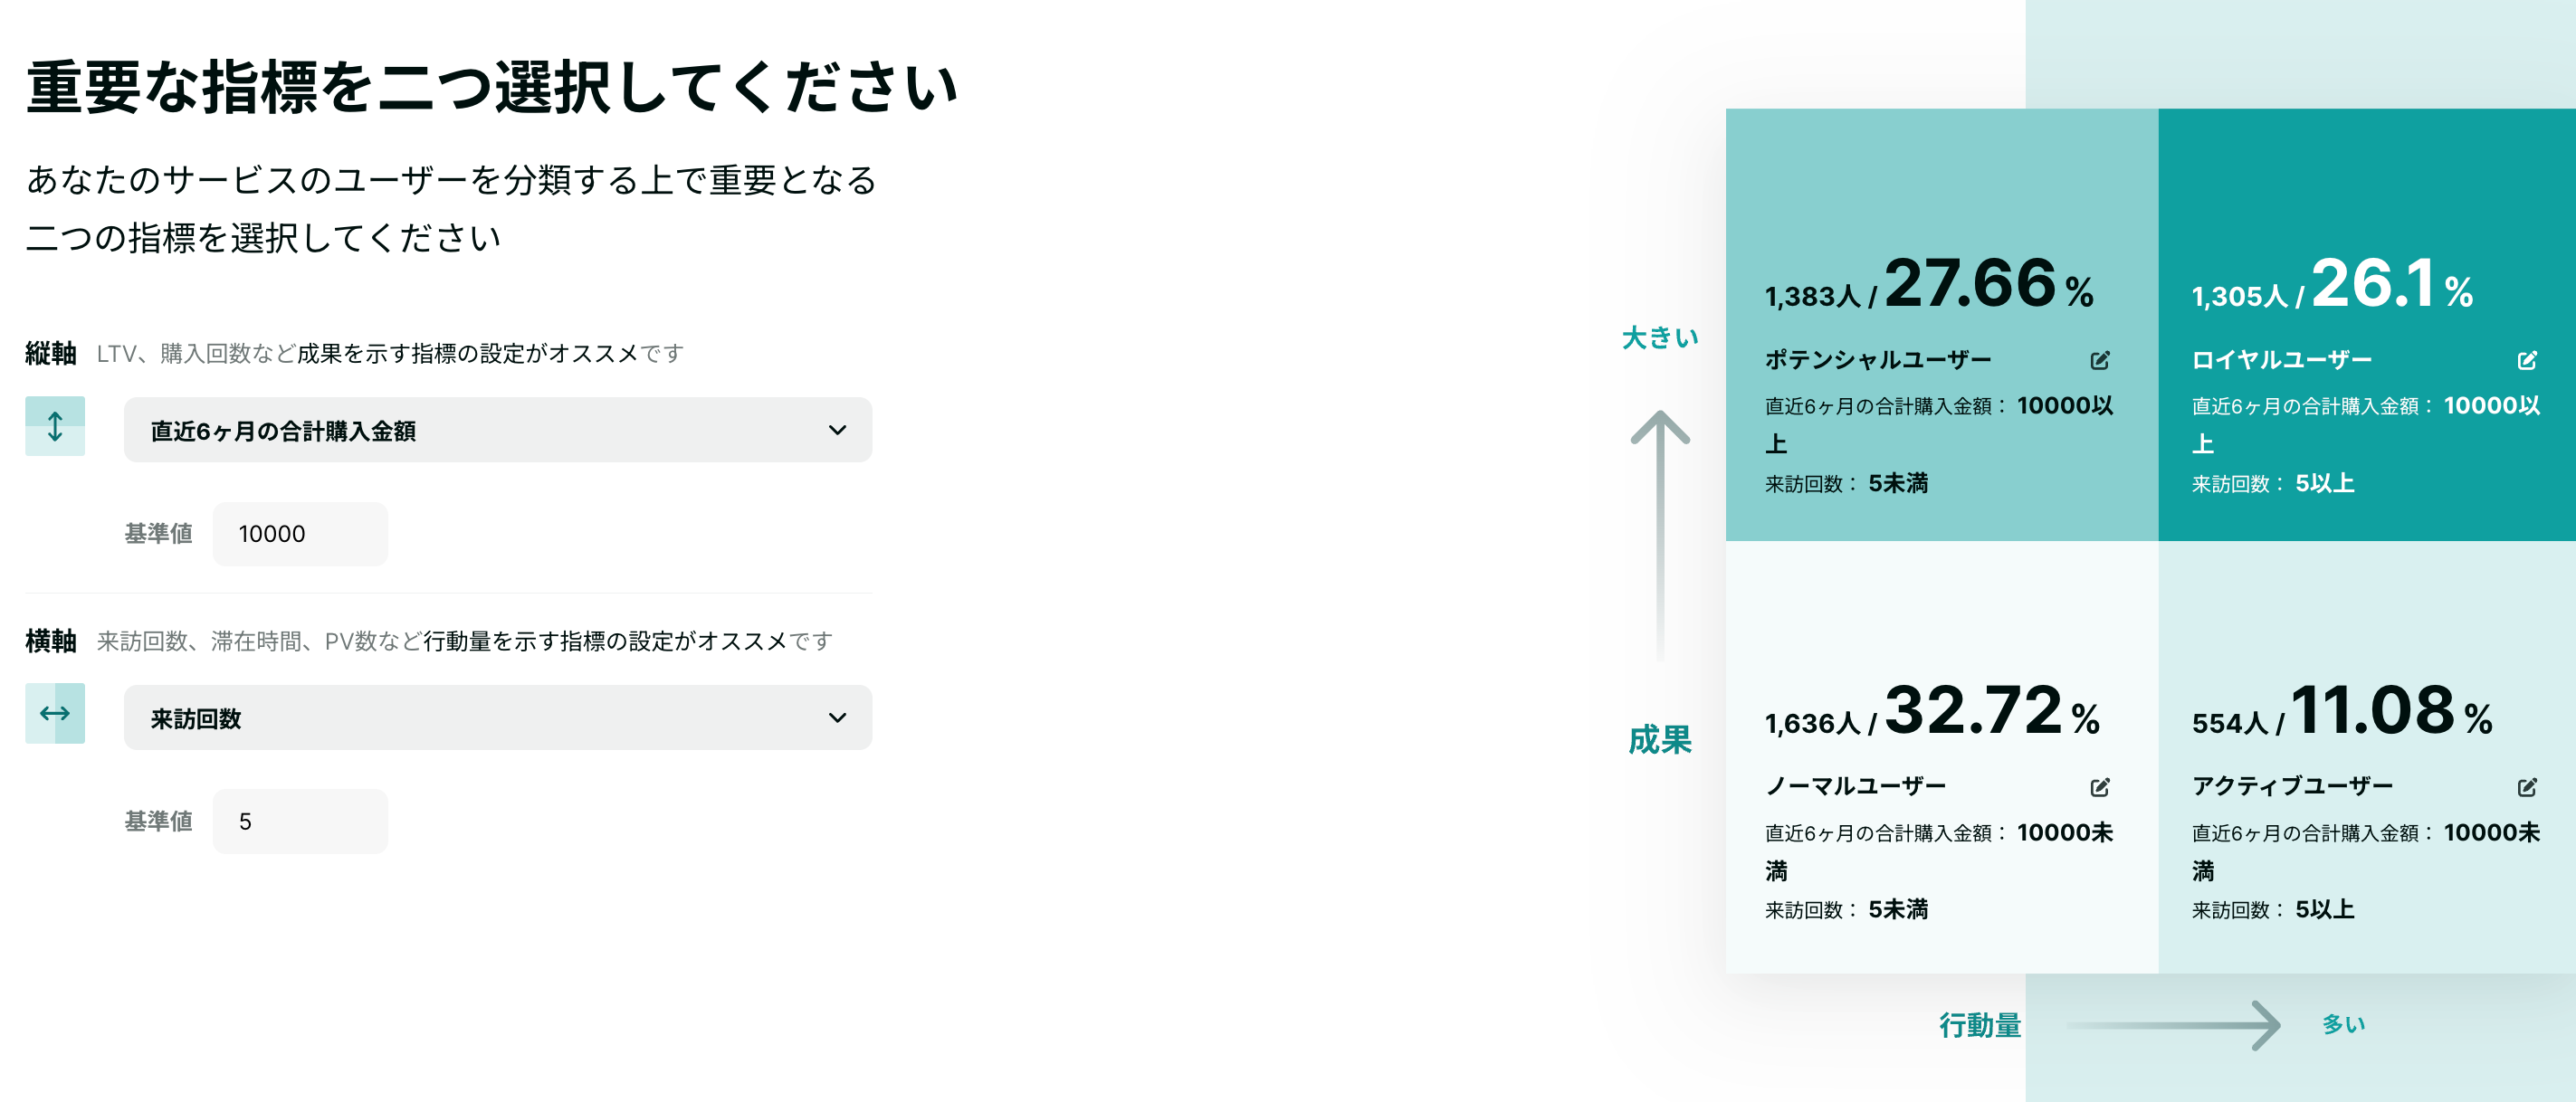Open the 直近6ヶ月の合計購入金額 dropdown

coord(498,430)
